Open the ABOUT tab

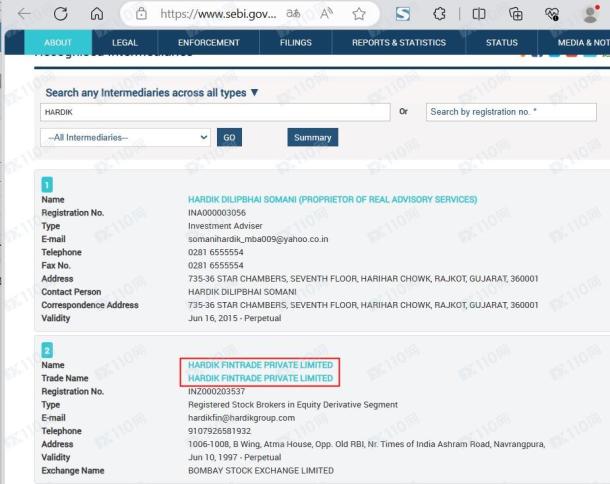(58, 42)
